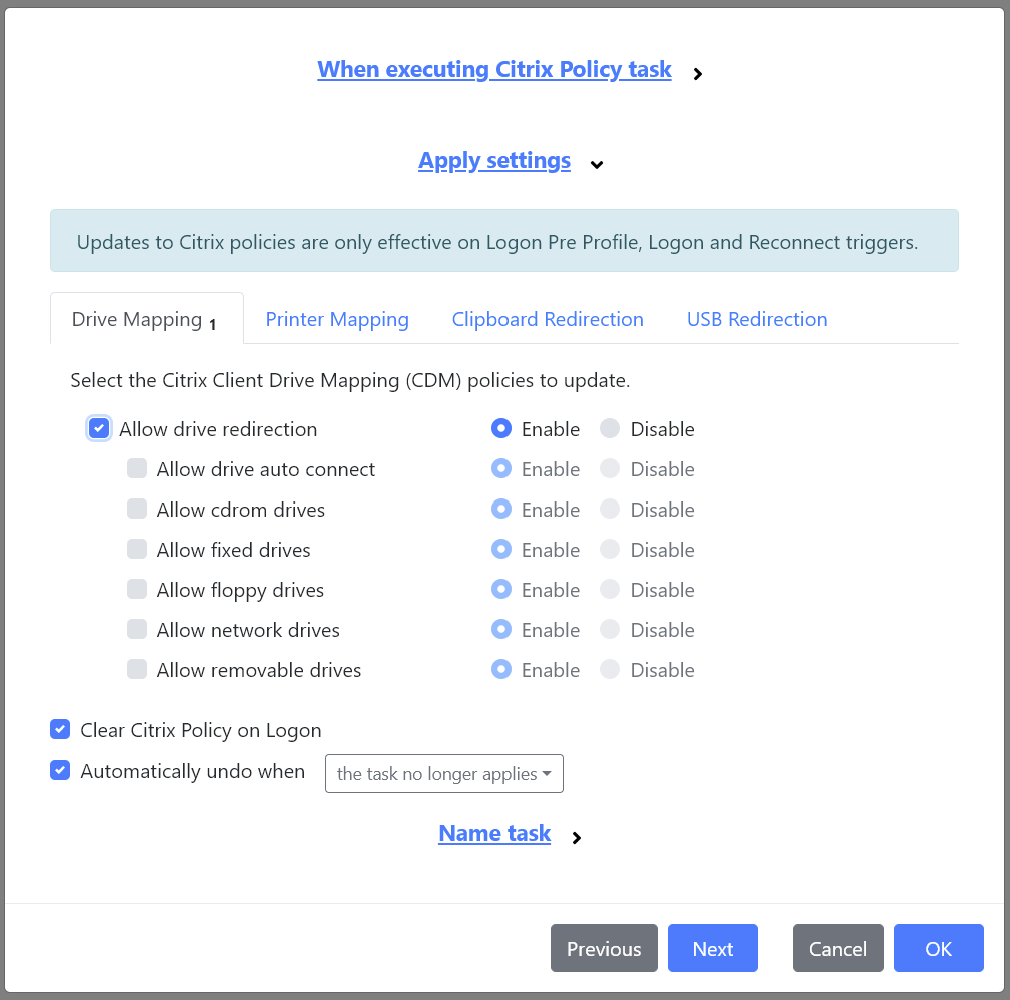
Task: Click the Next button
Action: [x=712, y=948]
